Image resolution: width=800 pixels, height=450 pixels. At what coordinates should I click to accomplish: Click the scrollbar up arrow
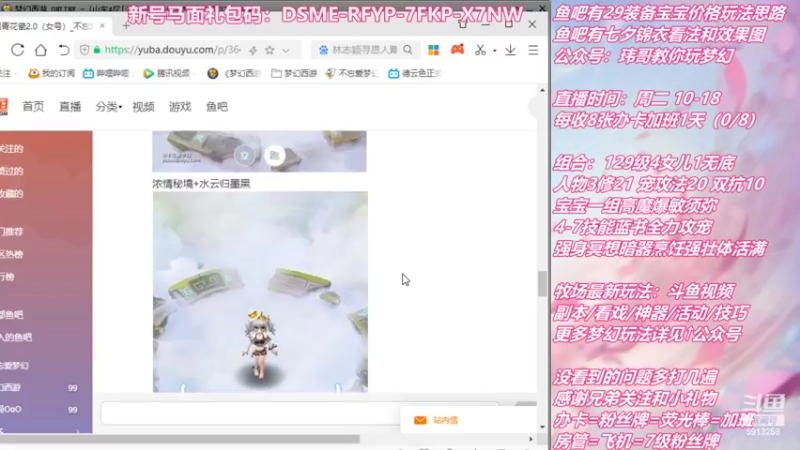(x=542, y=90)
